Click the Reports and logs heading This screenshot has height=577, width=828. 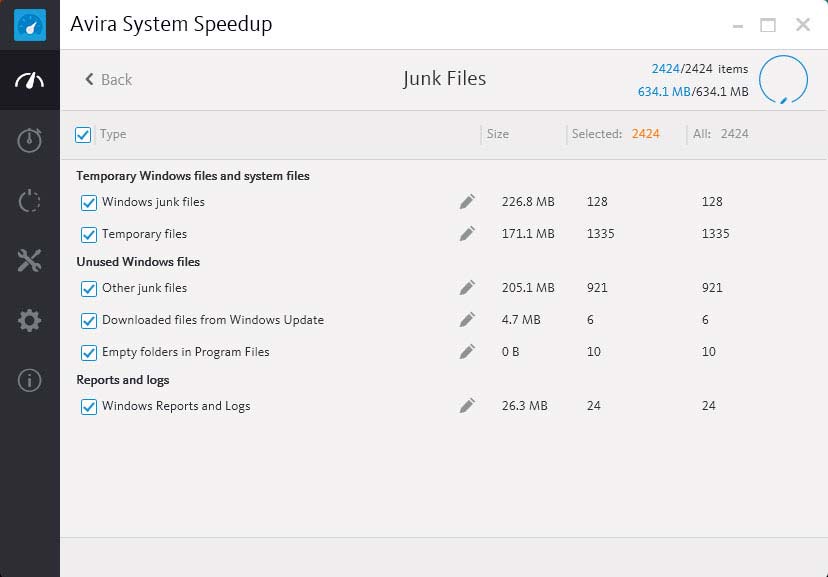123,380
